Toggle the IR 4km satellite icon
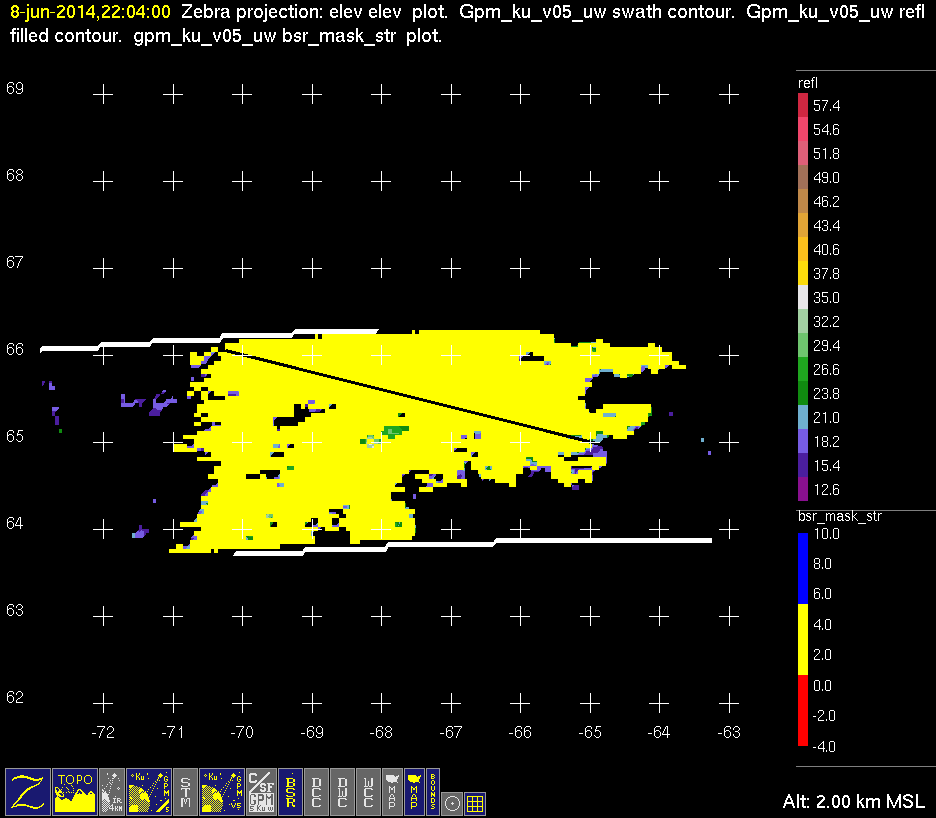This screenshot has width=936, height=818. 112,791
